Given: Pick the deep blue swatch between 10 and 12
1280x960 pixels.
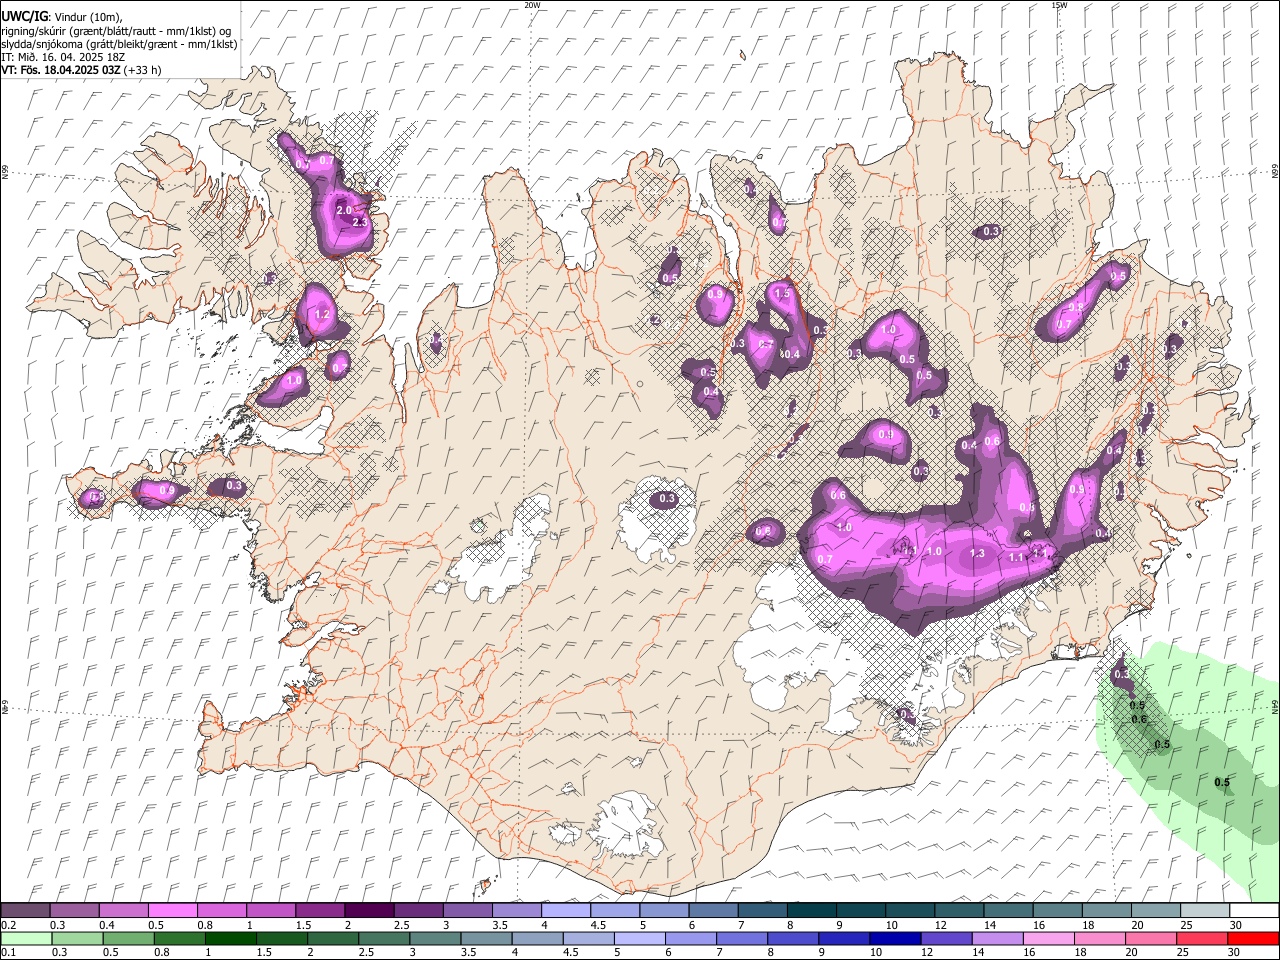Looking at the screenshot, I should click(x=894, y=938).
